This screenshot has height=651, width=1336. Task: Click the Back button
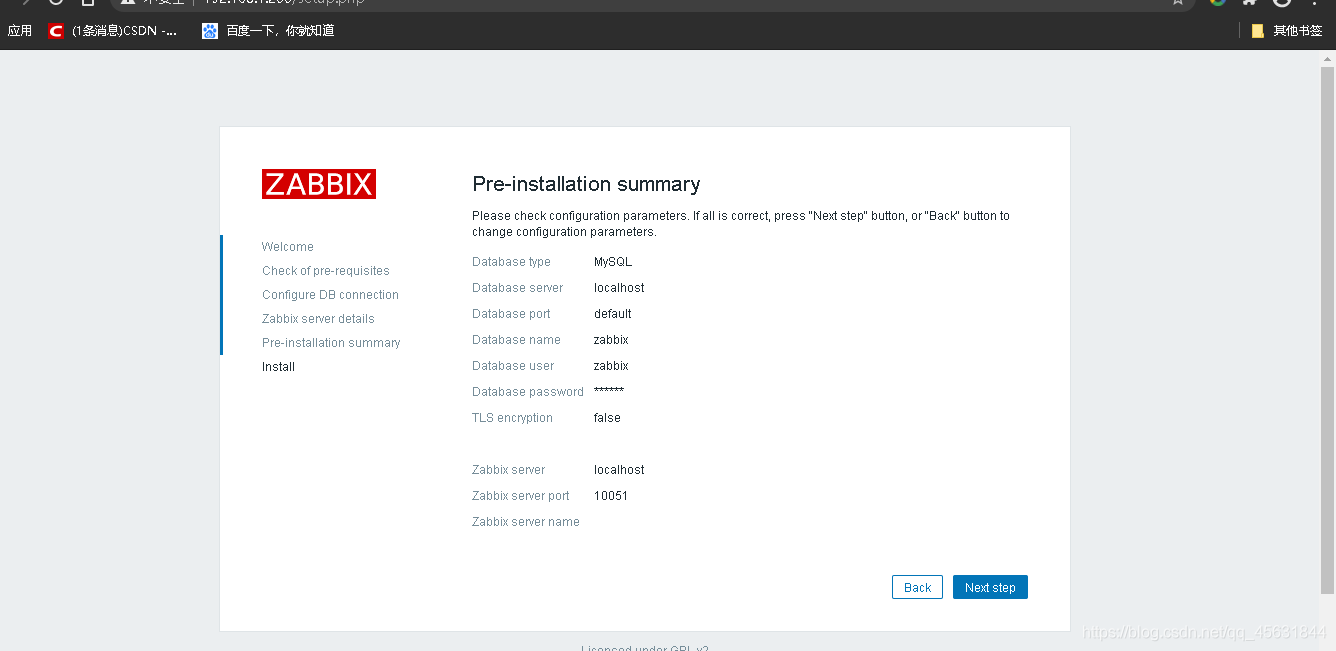(918, 587)
